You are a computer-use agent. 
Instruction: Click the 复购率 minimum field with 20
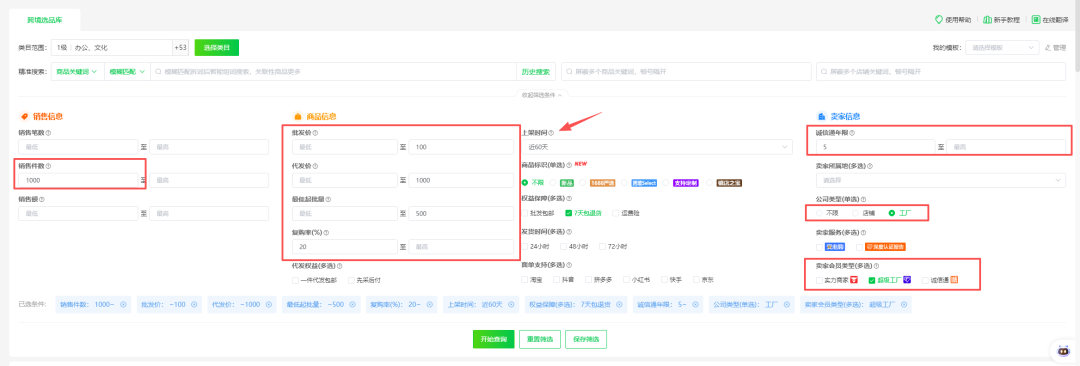[346, 246]
